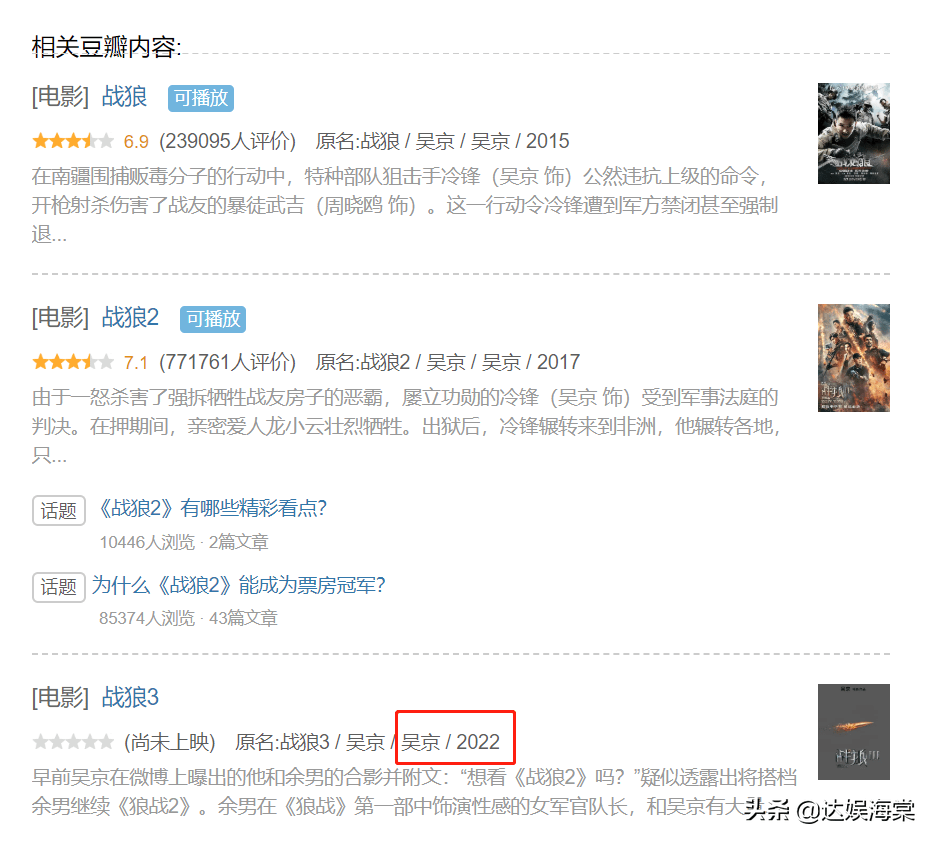
Task: Click the 239095人评价 review count
Action: tap(227, 141)
